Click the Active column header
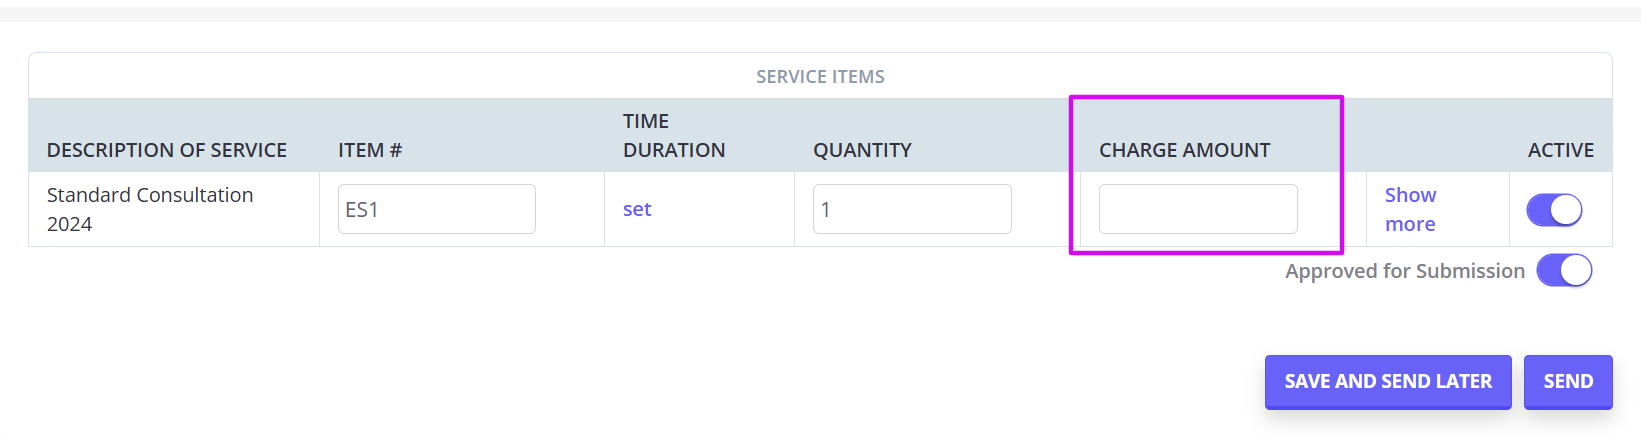 [1561, 150]
